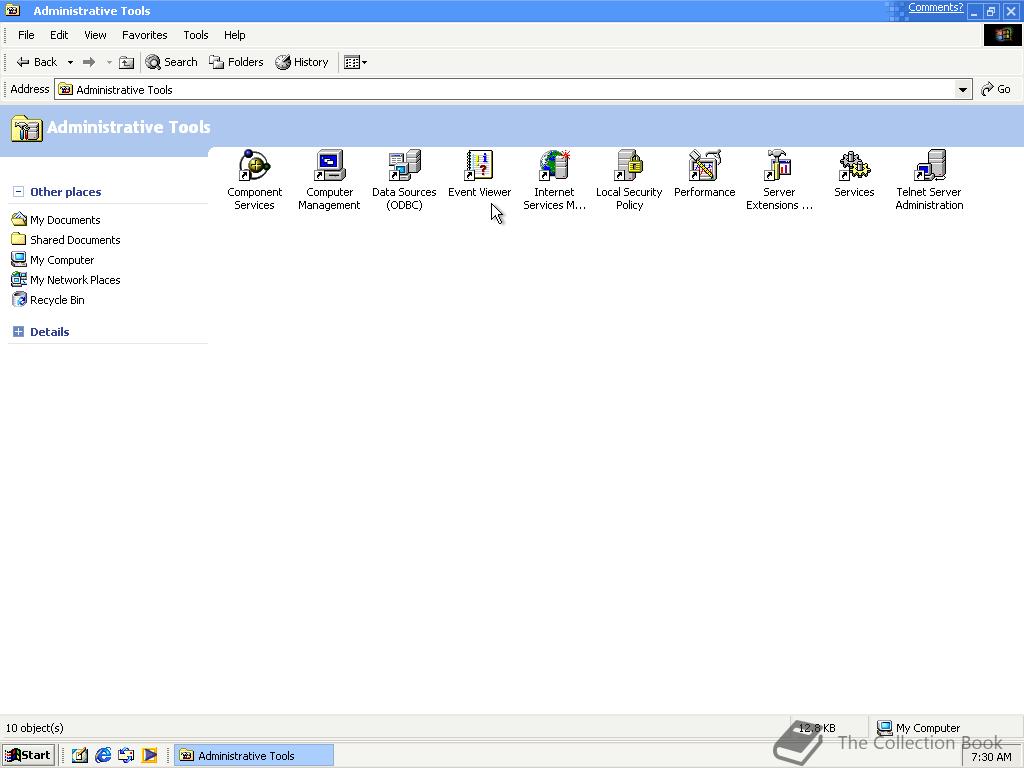This screenshot has width=1024, height=768.
Task: Launch Windows Media Player from Quick Launch
Action: (x=150, y=756)
